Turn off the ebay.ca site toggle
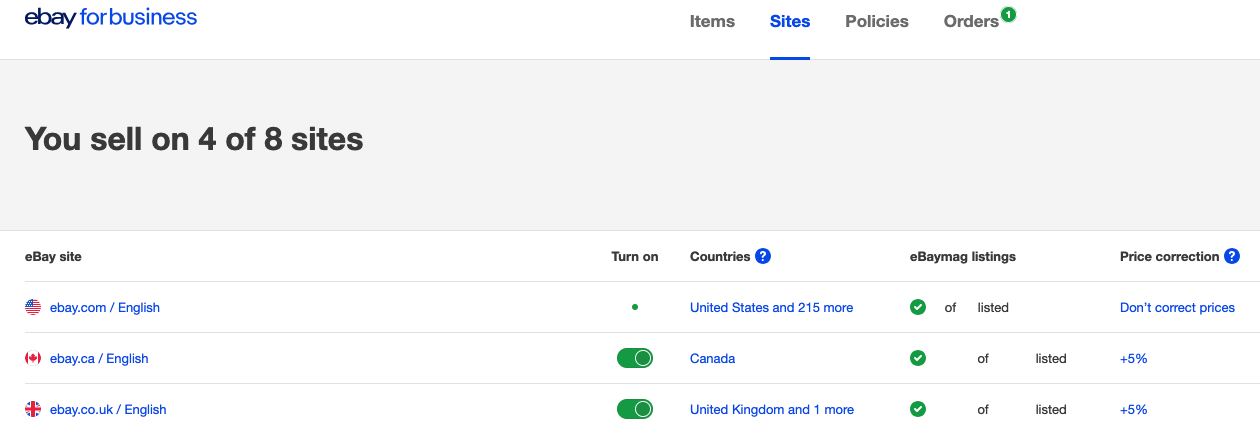The image size is (1260, 428). click(x=635, y=358)
